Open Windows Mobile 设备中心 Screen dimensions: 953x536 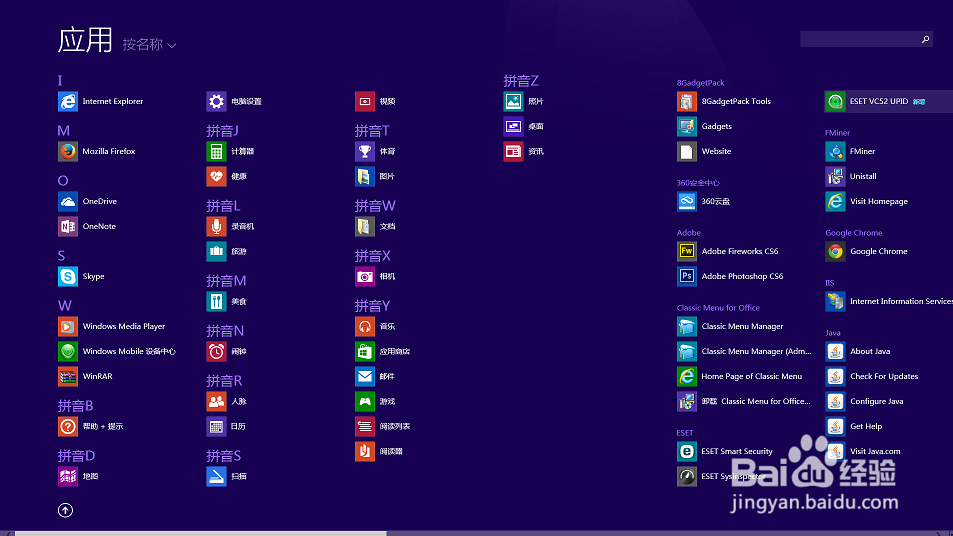pos(117,351)
